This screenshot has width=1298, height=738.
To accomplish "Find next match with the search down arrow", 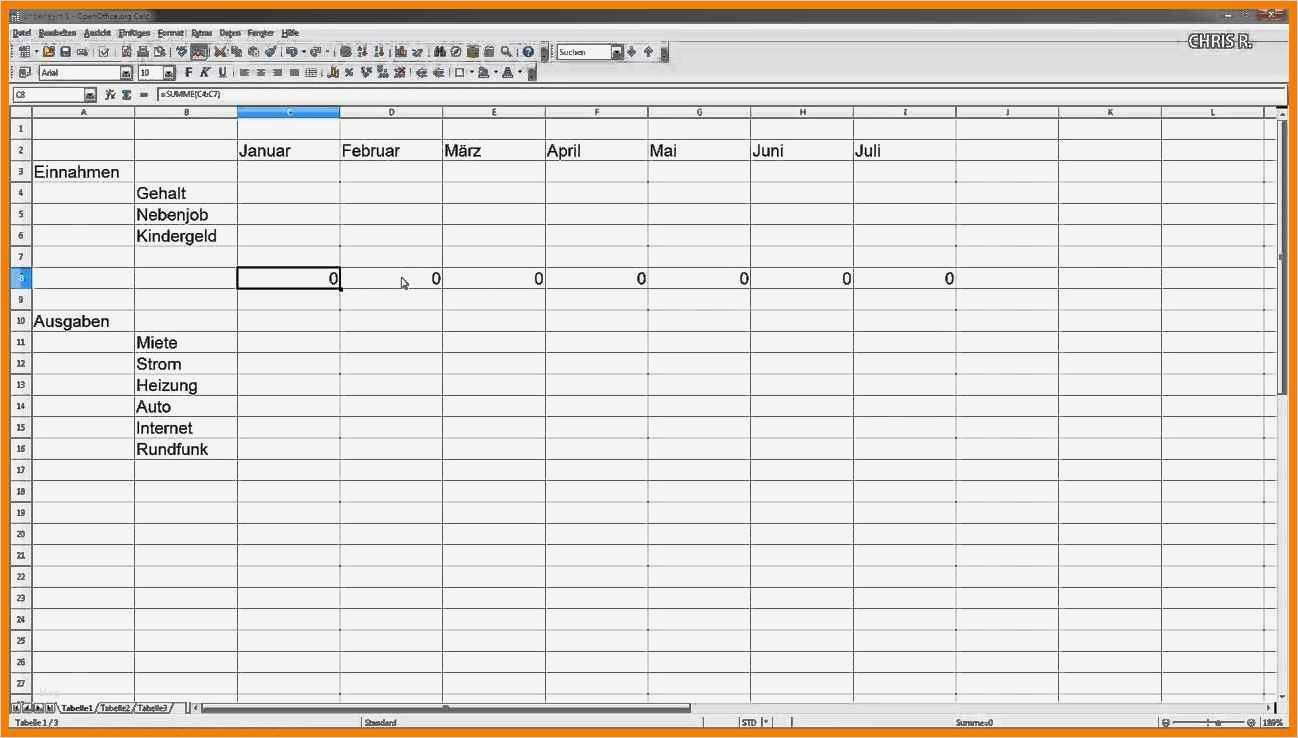I will [632, 52].
